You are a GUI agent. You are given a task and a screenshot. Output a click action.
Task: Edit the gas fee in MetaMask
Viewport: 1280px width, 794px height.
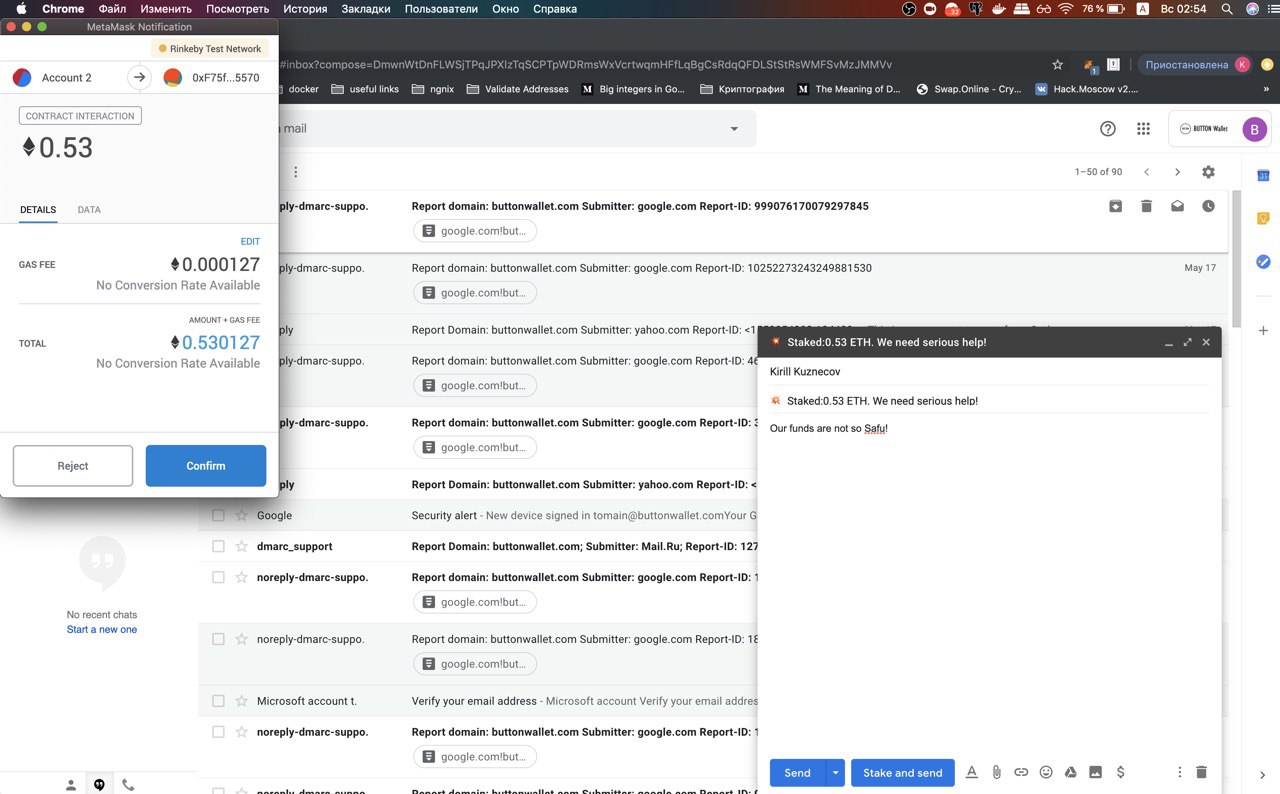(250, 241)
